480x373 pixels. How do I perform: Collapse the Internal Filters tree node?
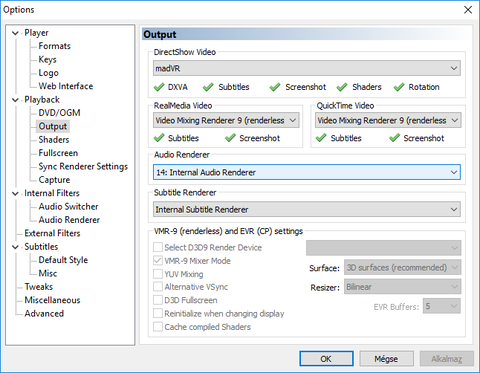tap(15, 193)
